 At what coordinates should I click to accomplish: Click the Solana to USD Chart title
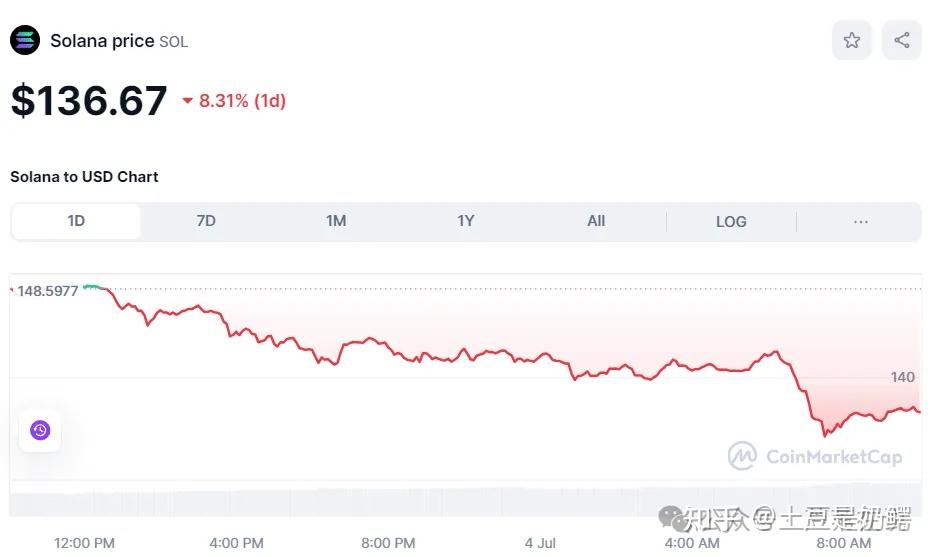pyautogui.click(x=84, y=177)
